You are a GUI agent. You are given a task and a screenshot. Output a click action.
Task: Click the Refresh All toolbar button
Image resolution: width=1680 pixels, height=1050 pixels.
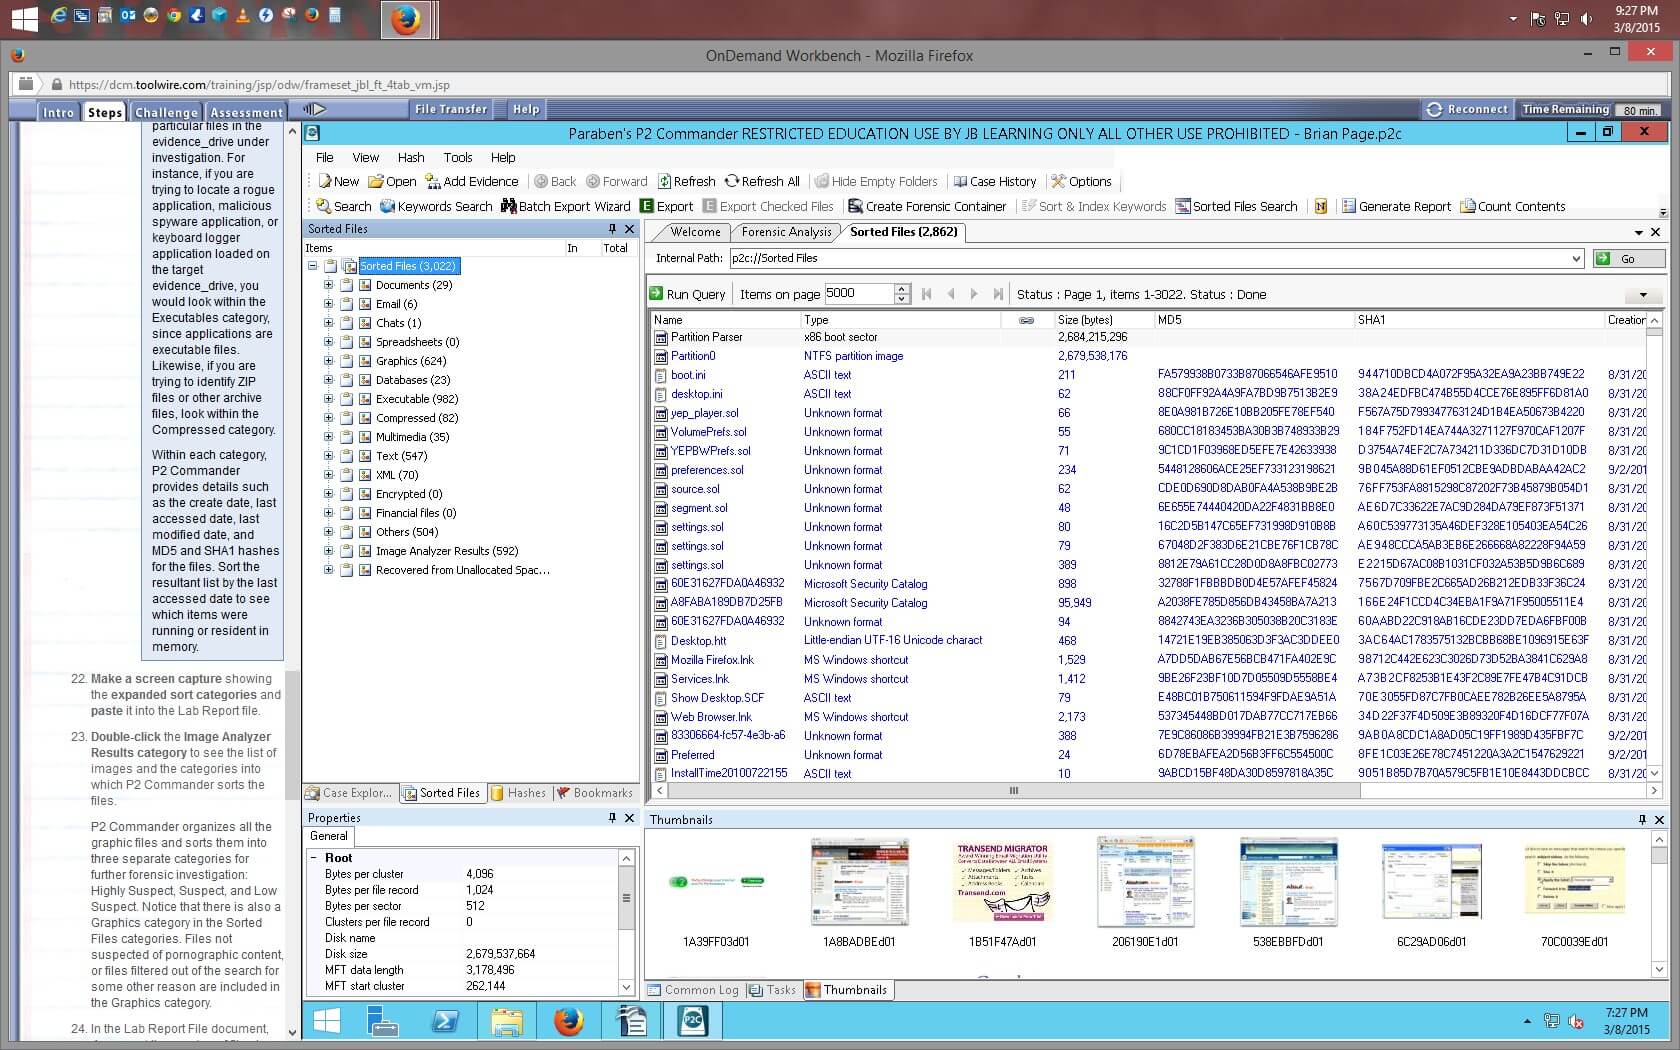(x=762, y=181)
